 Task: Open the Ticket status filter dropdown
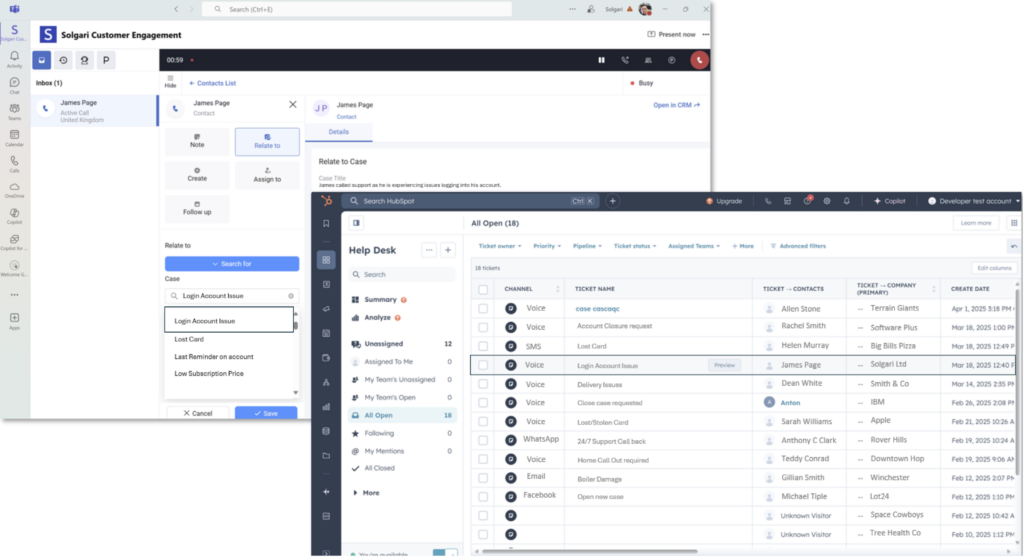635,246
